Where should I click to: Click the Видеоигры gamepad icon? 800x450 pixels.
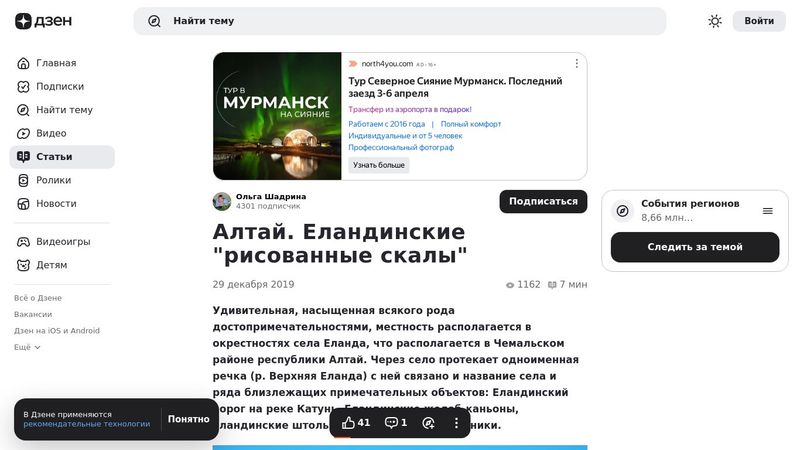coord(24,242)
